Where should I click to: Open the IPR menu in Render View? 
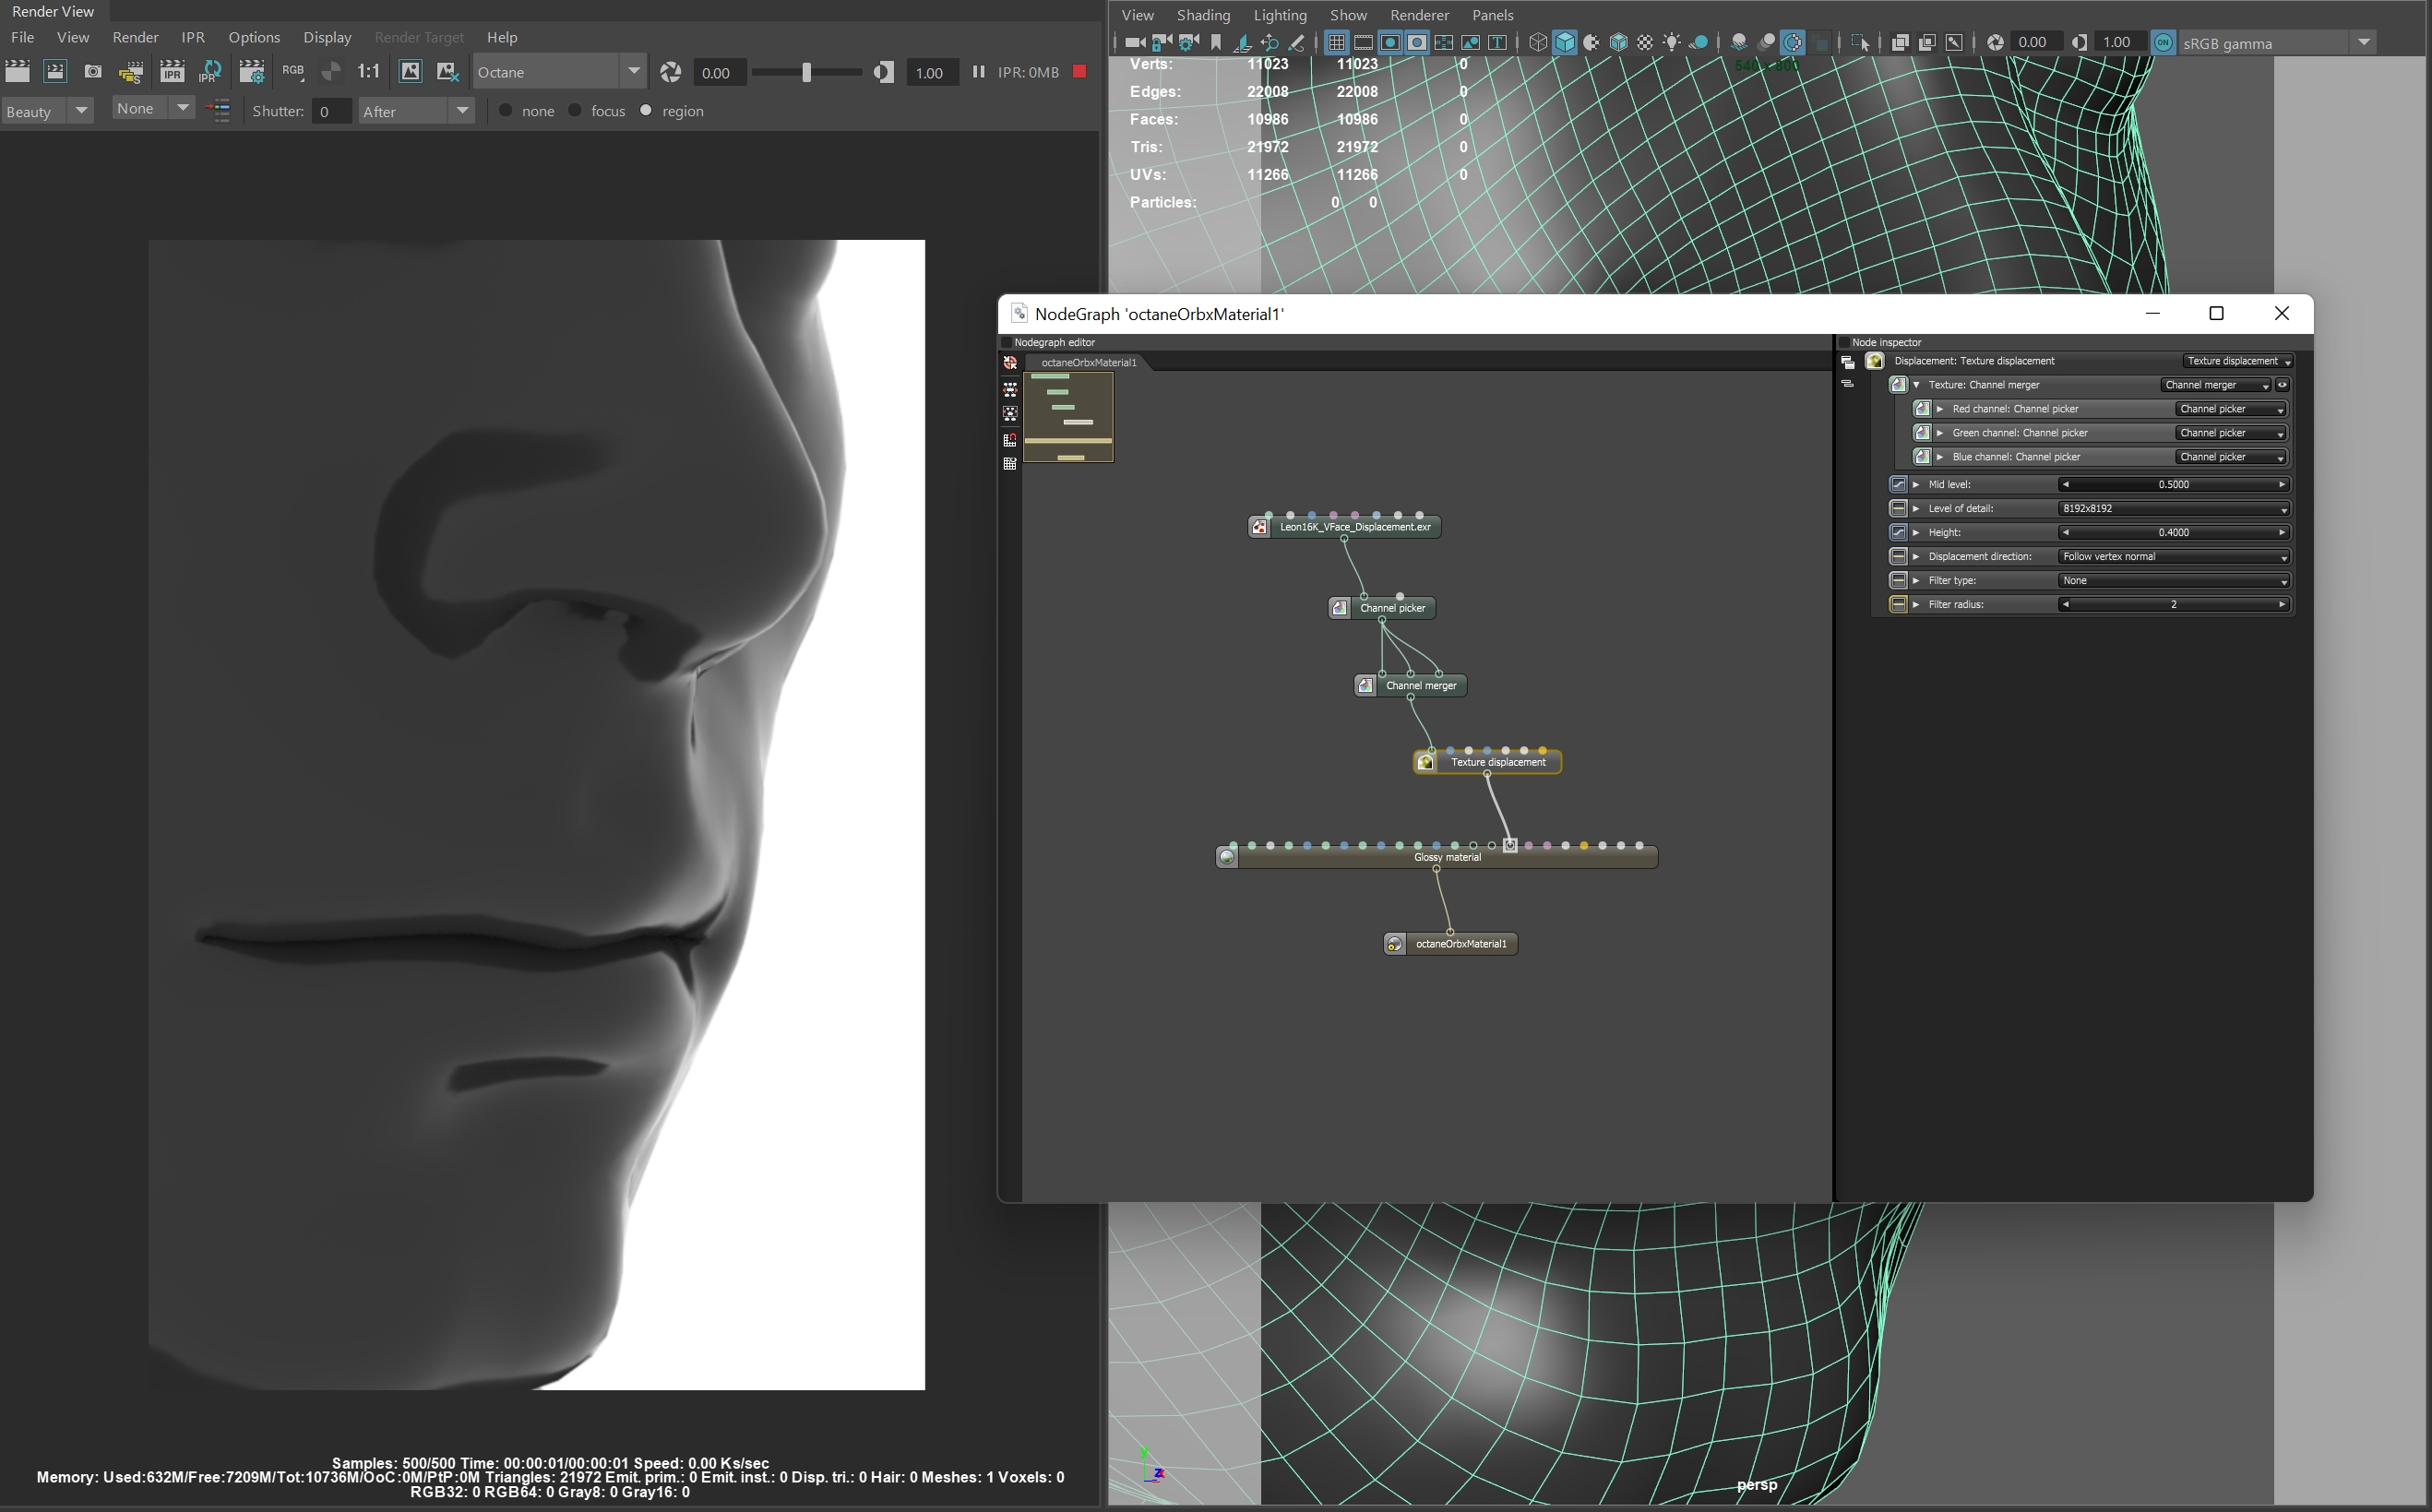[x=193, y=37]
